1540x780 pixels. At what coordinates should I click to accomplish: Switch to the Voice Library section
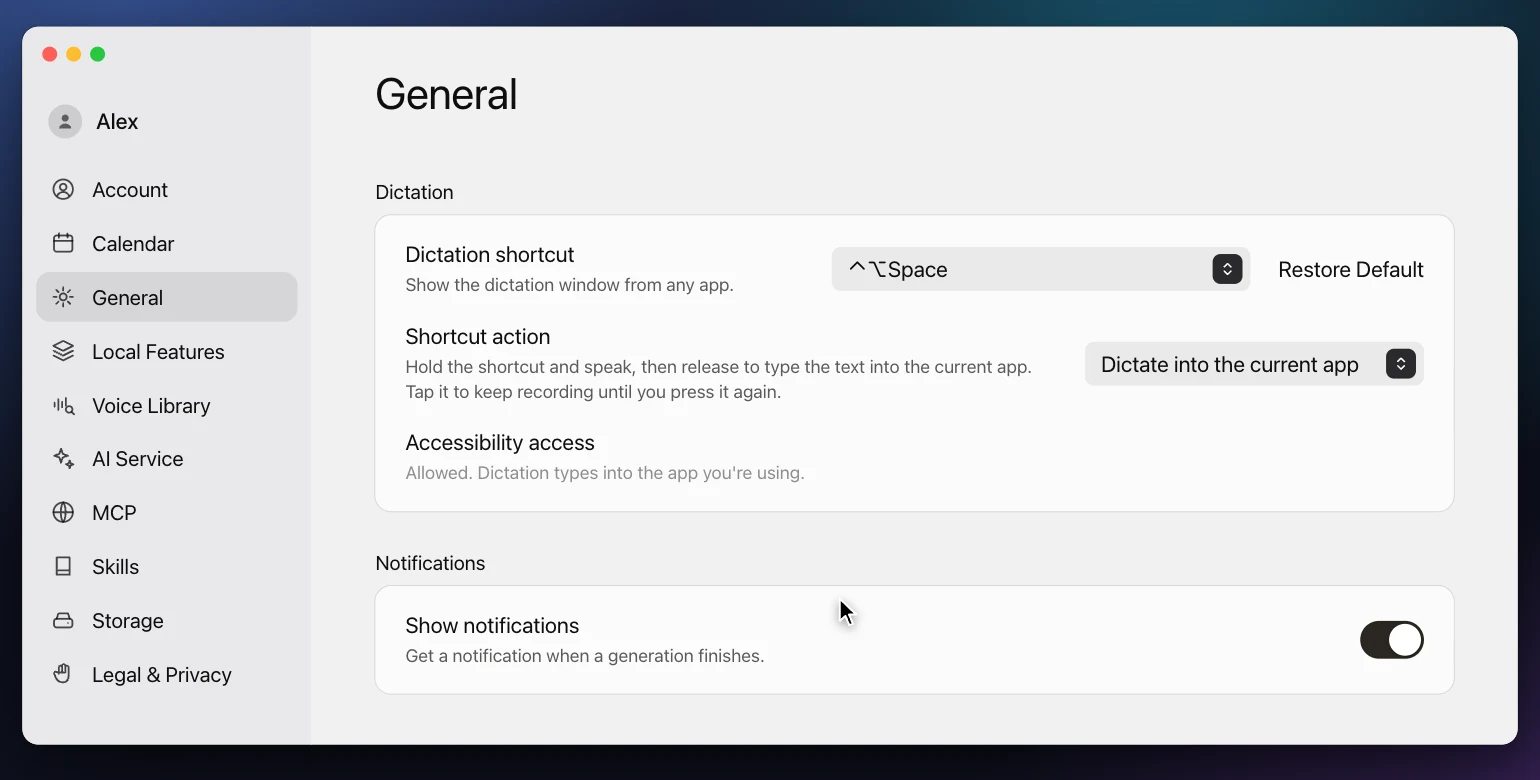[x=167, y=406]
